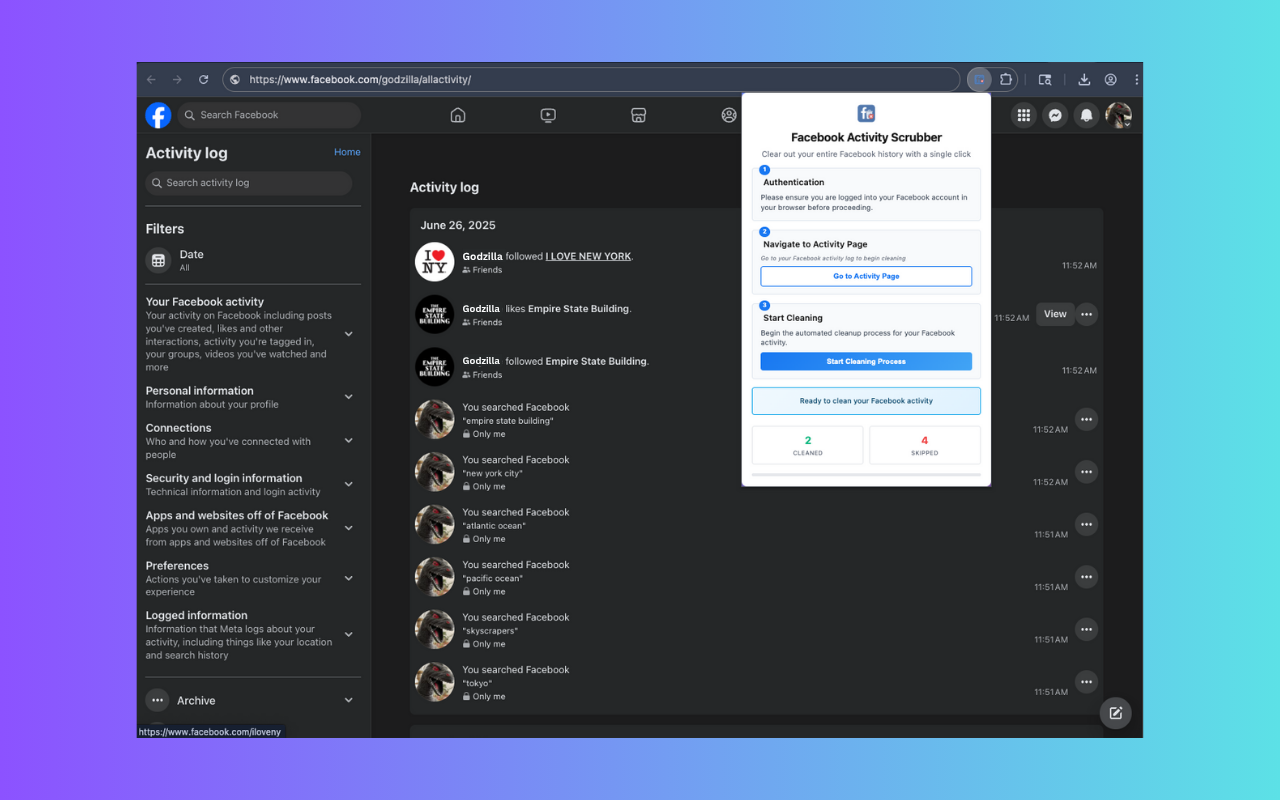Viewport: 1280px width, 800px height.
Task: Click the Search activity log field
Action: (x=249, y=183)
